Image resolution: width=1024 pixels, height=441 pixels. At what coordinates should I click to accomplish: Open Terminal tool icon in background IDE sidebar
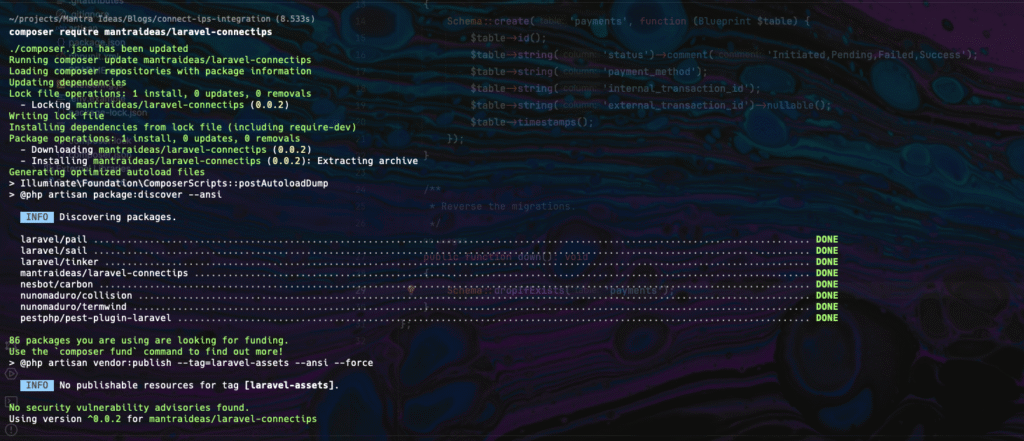(x=11, y=401)
